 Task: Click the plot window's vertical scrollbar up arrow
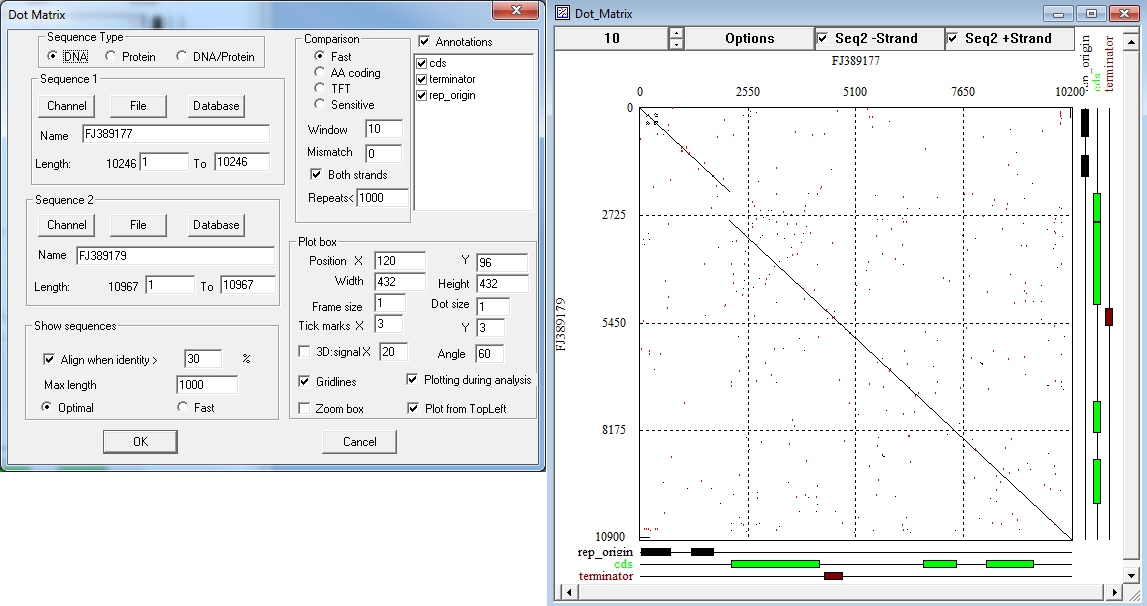[x=1131, y=42]
